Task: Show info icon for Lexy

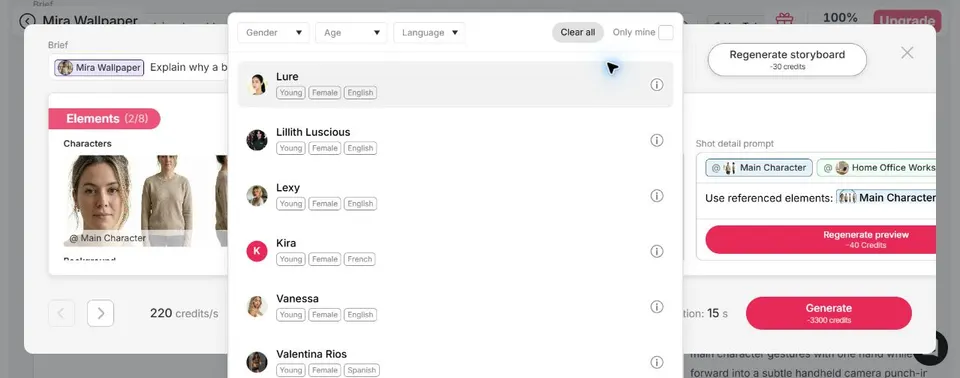Action: [656, 195]
